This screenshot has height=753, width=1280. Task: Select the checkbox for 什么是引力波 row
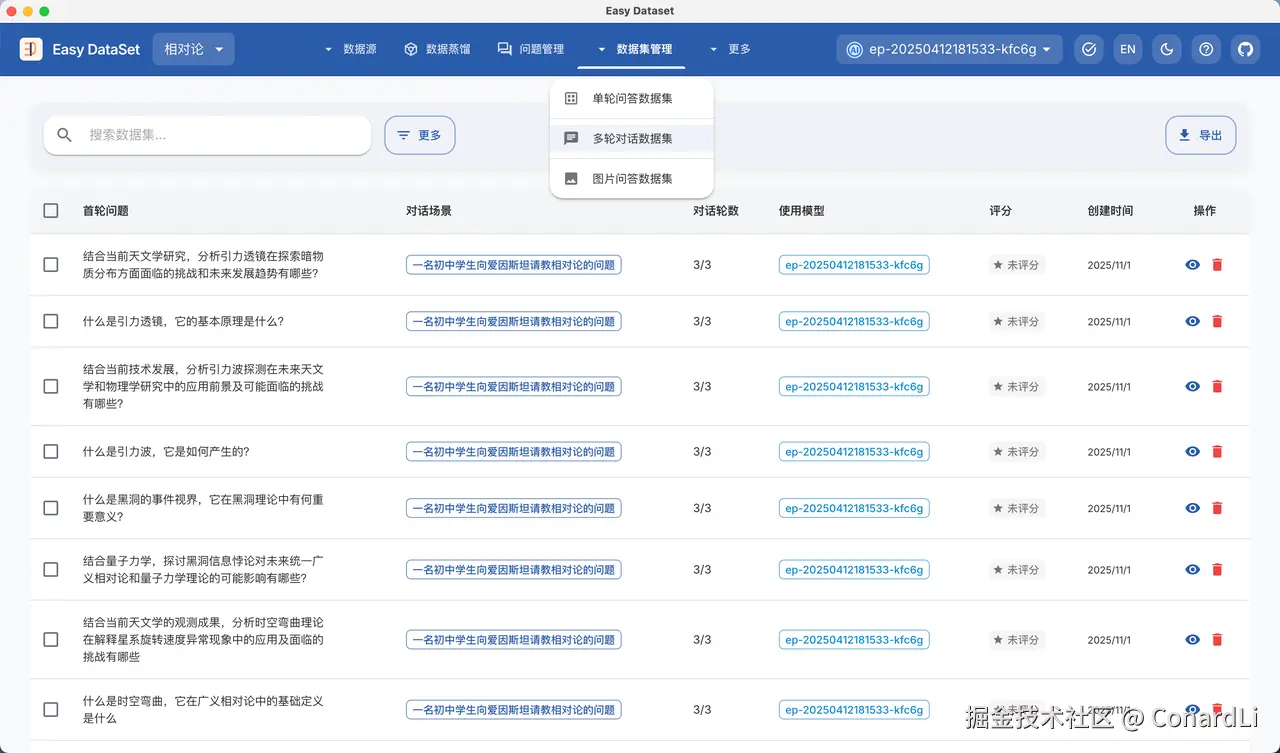[51, 452]
